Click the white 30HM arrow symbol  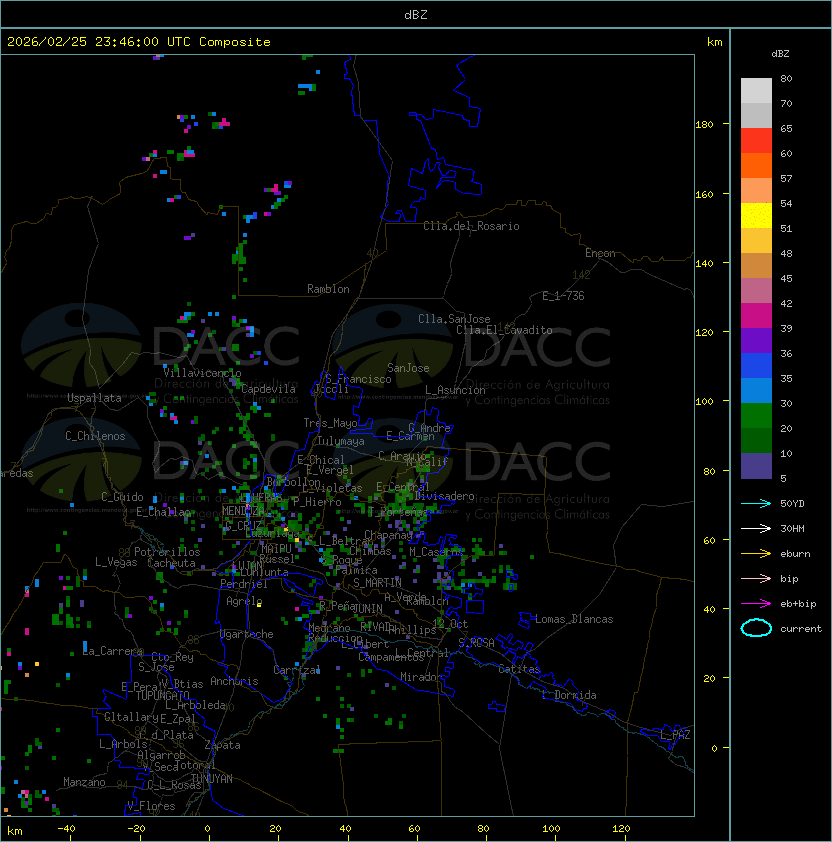[x=756, y=528]
